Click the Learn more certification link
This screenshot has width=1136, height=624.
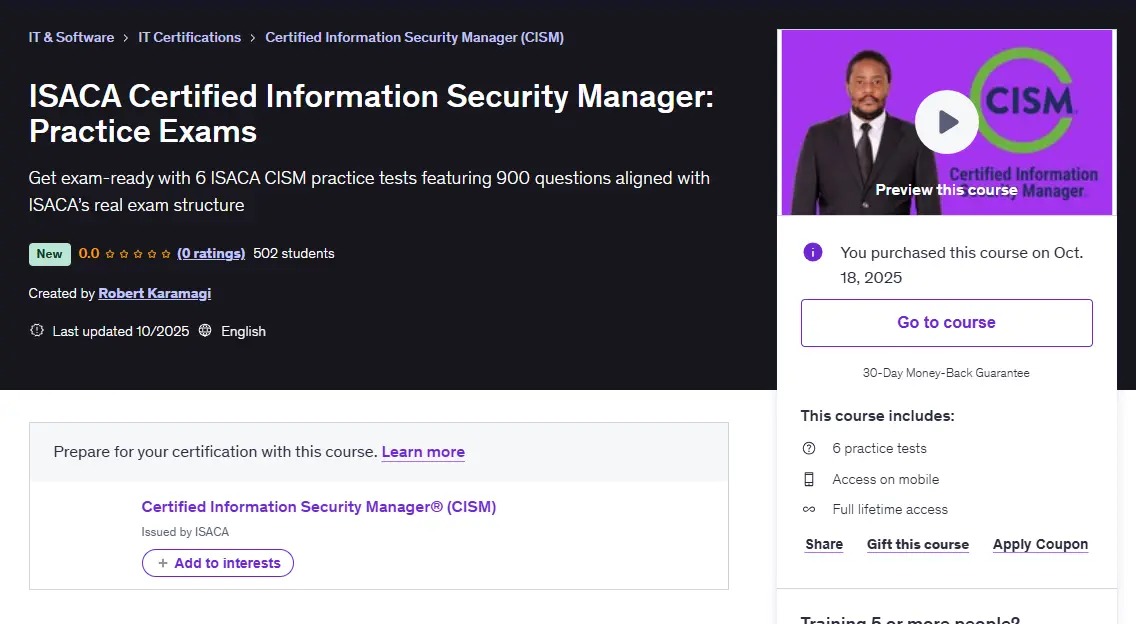pyautogui.click(x=423, y=452)
